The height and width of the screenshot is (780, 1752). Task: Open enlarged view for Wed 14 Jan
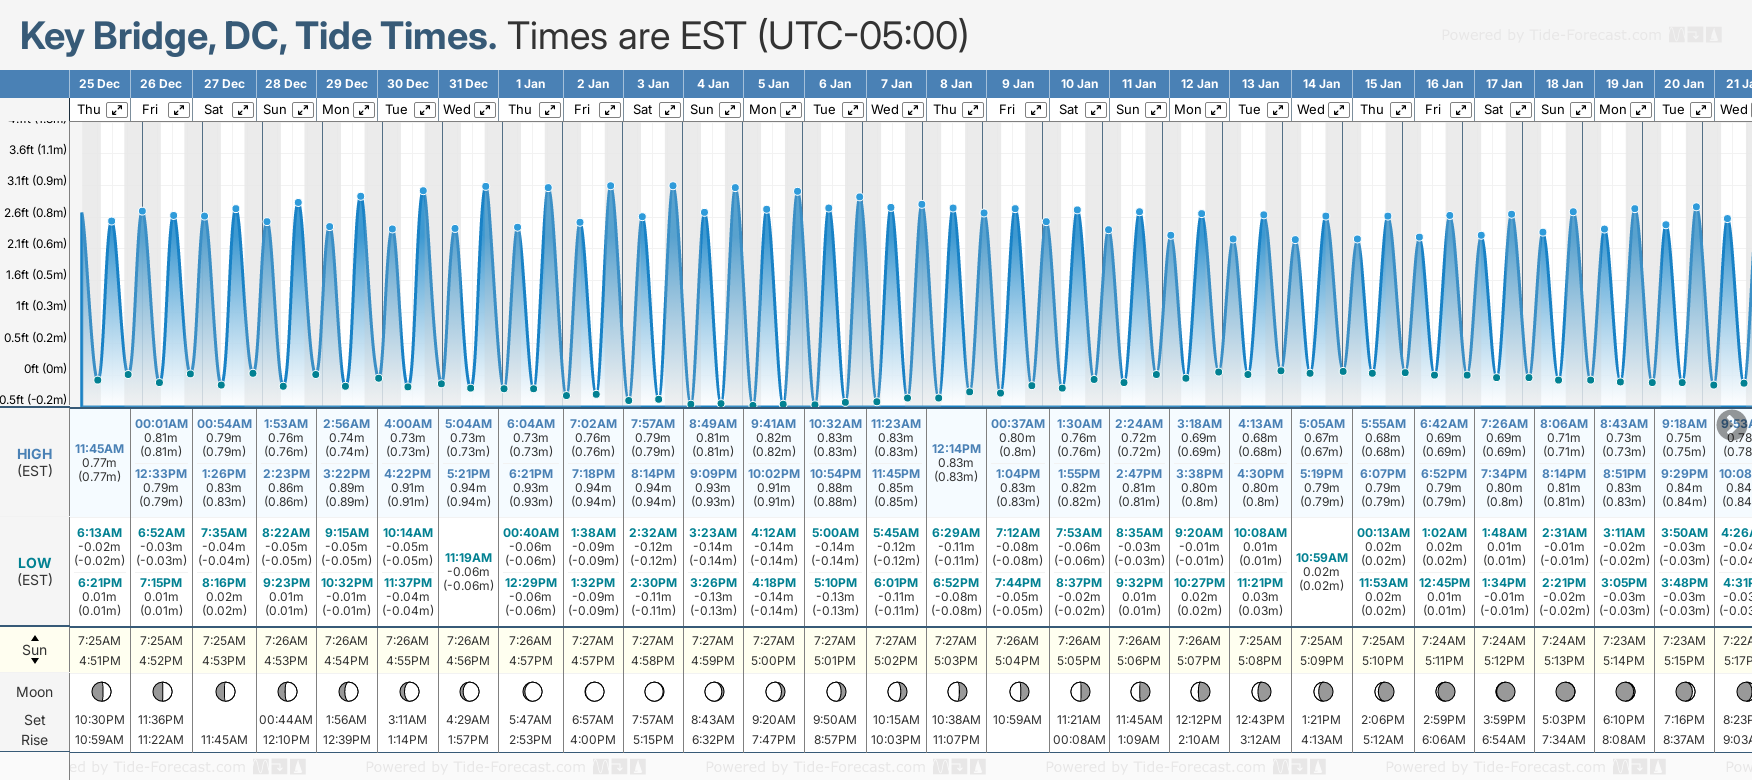[1338, 110]
